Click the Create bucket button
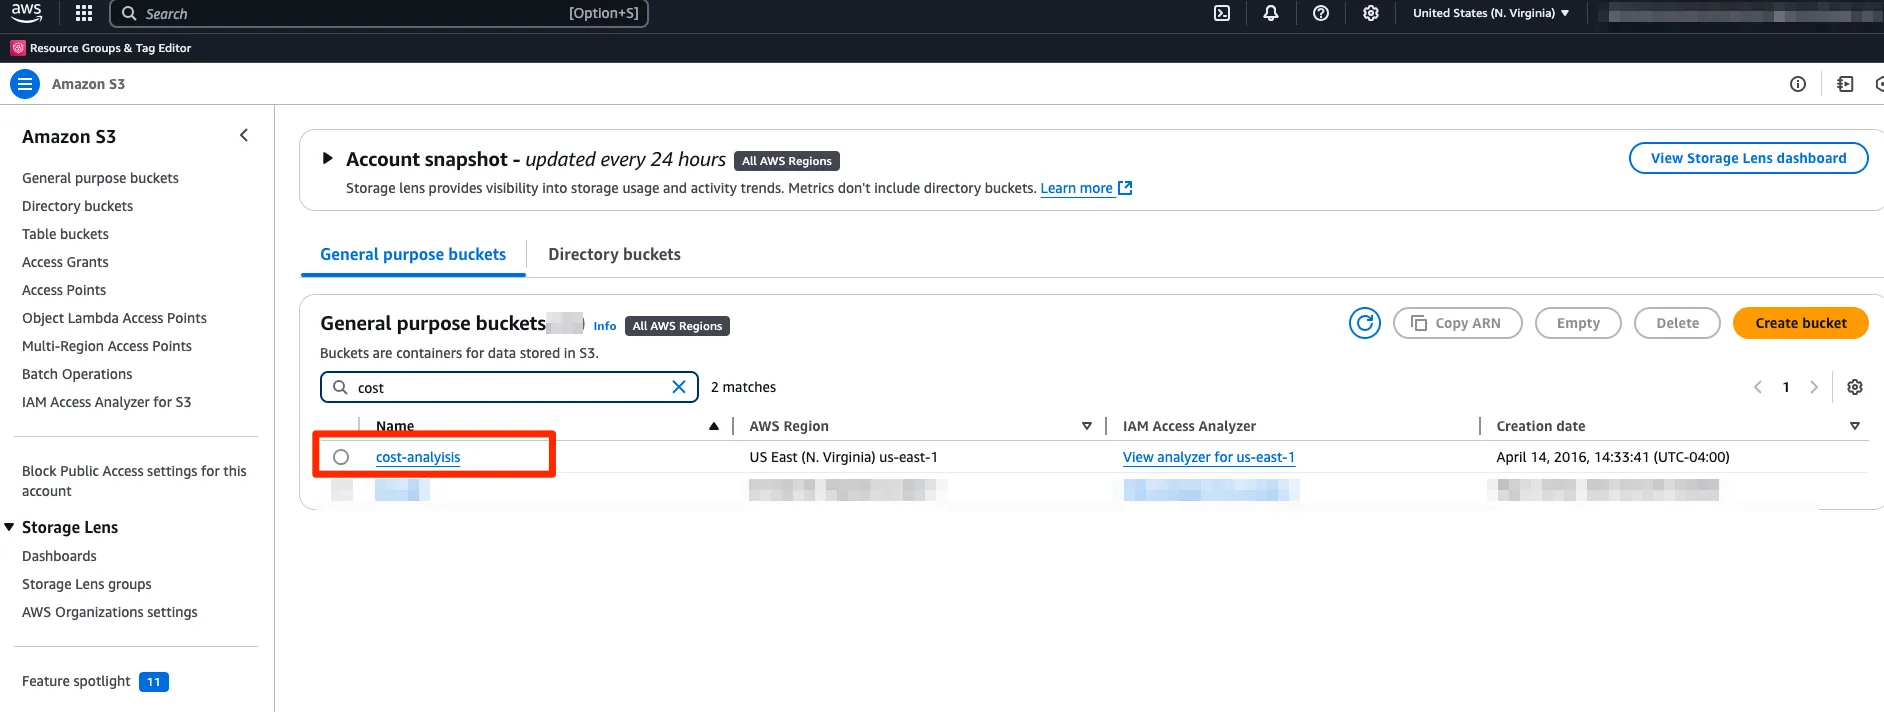The height and width of the screenshot is (712, 1884). [1800, 323]
